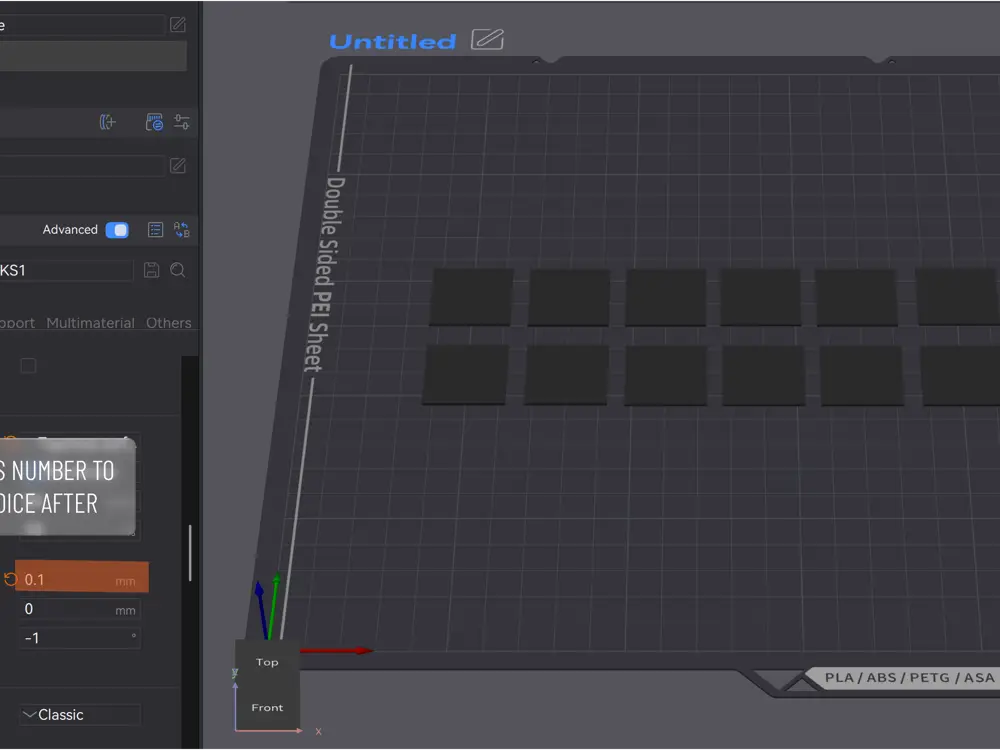Click the A/B compare presets icon
This screenshot has width=1000, height=750.
tap(182, 230)
